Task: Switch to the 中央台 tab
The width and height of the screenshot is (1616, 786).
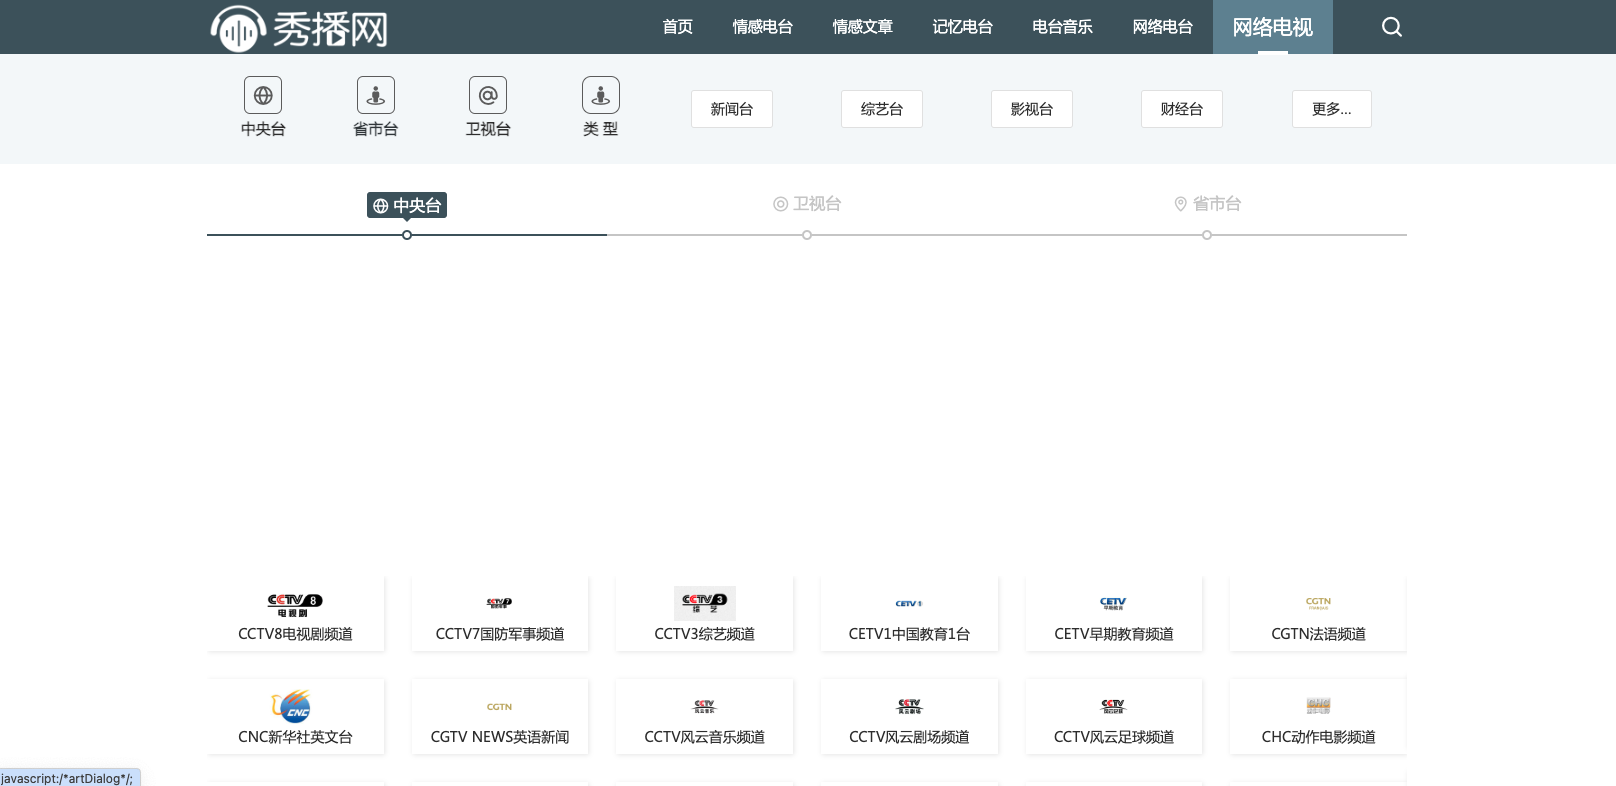Action: [x=407, y=205]
